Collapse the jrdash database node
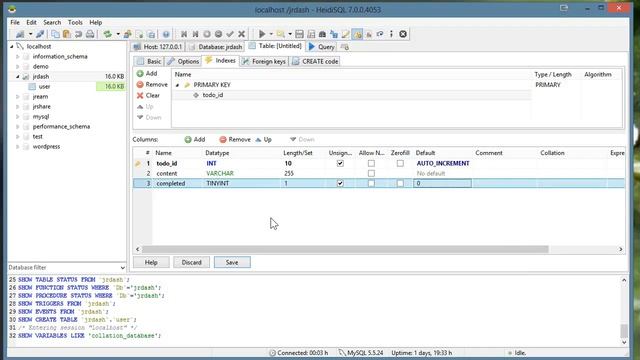Viewport: 640px width, 360px height. [x=18, y=76]
